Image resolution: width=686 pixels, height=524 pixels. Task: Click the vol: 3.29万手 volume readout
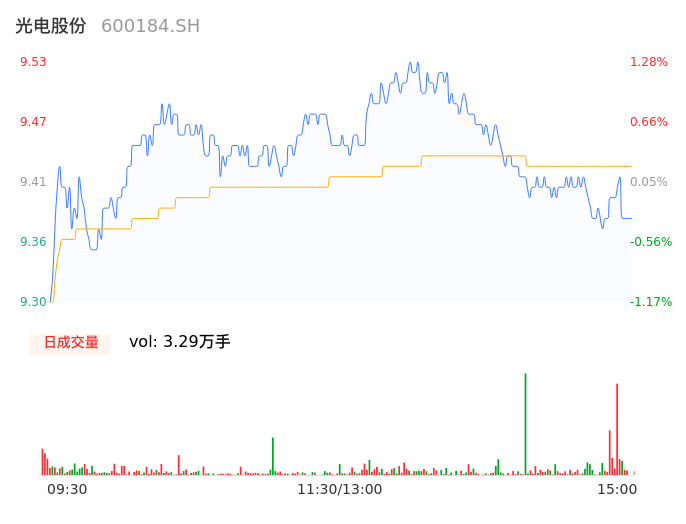[x=180, y=342]
